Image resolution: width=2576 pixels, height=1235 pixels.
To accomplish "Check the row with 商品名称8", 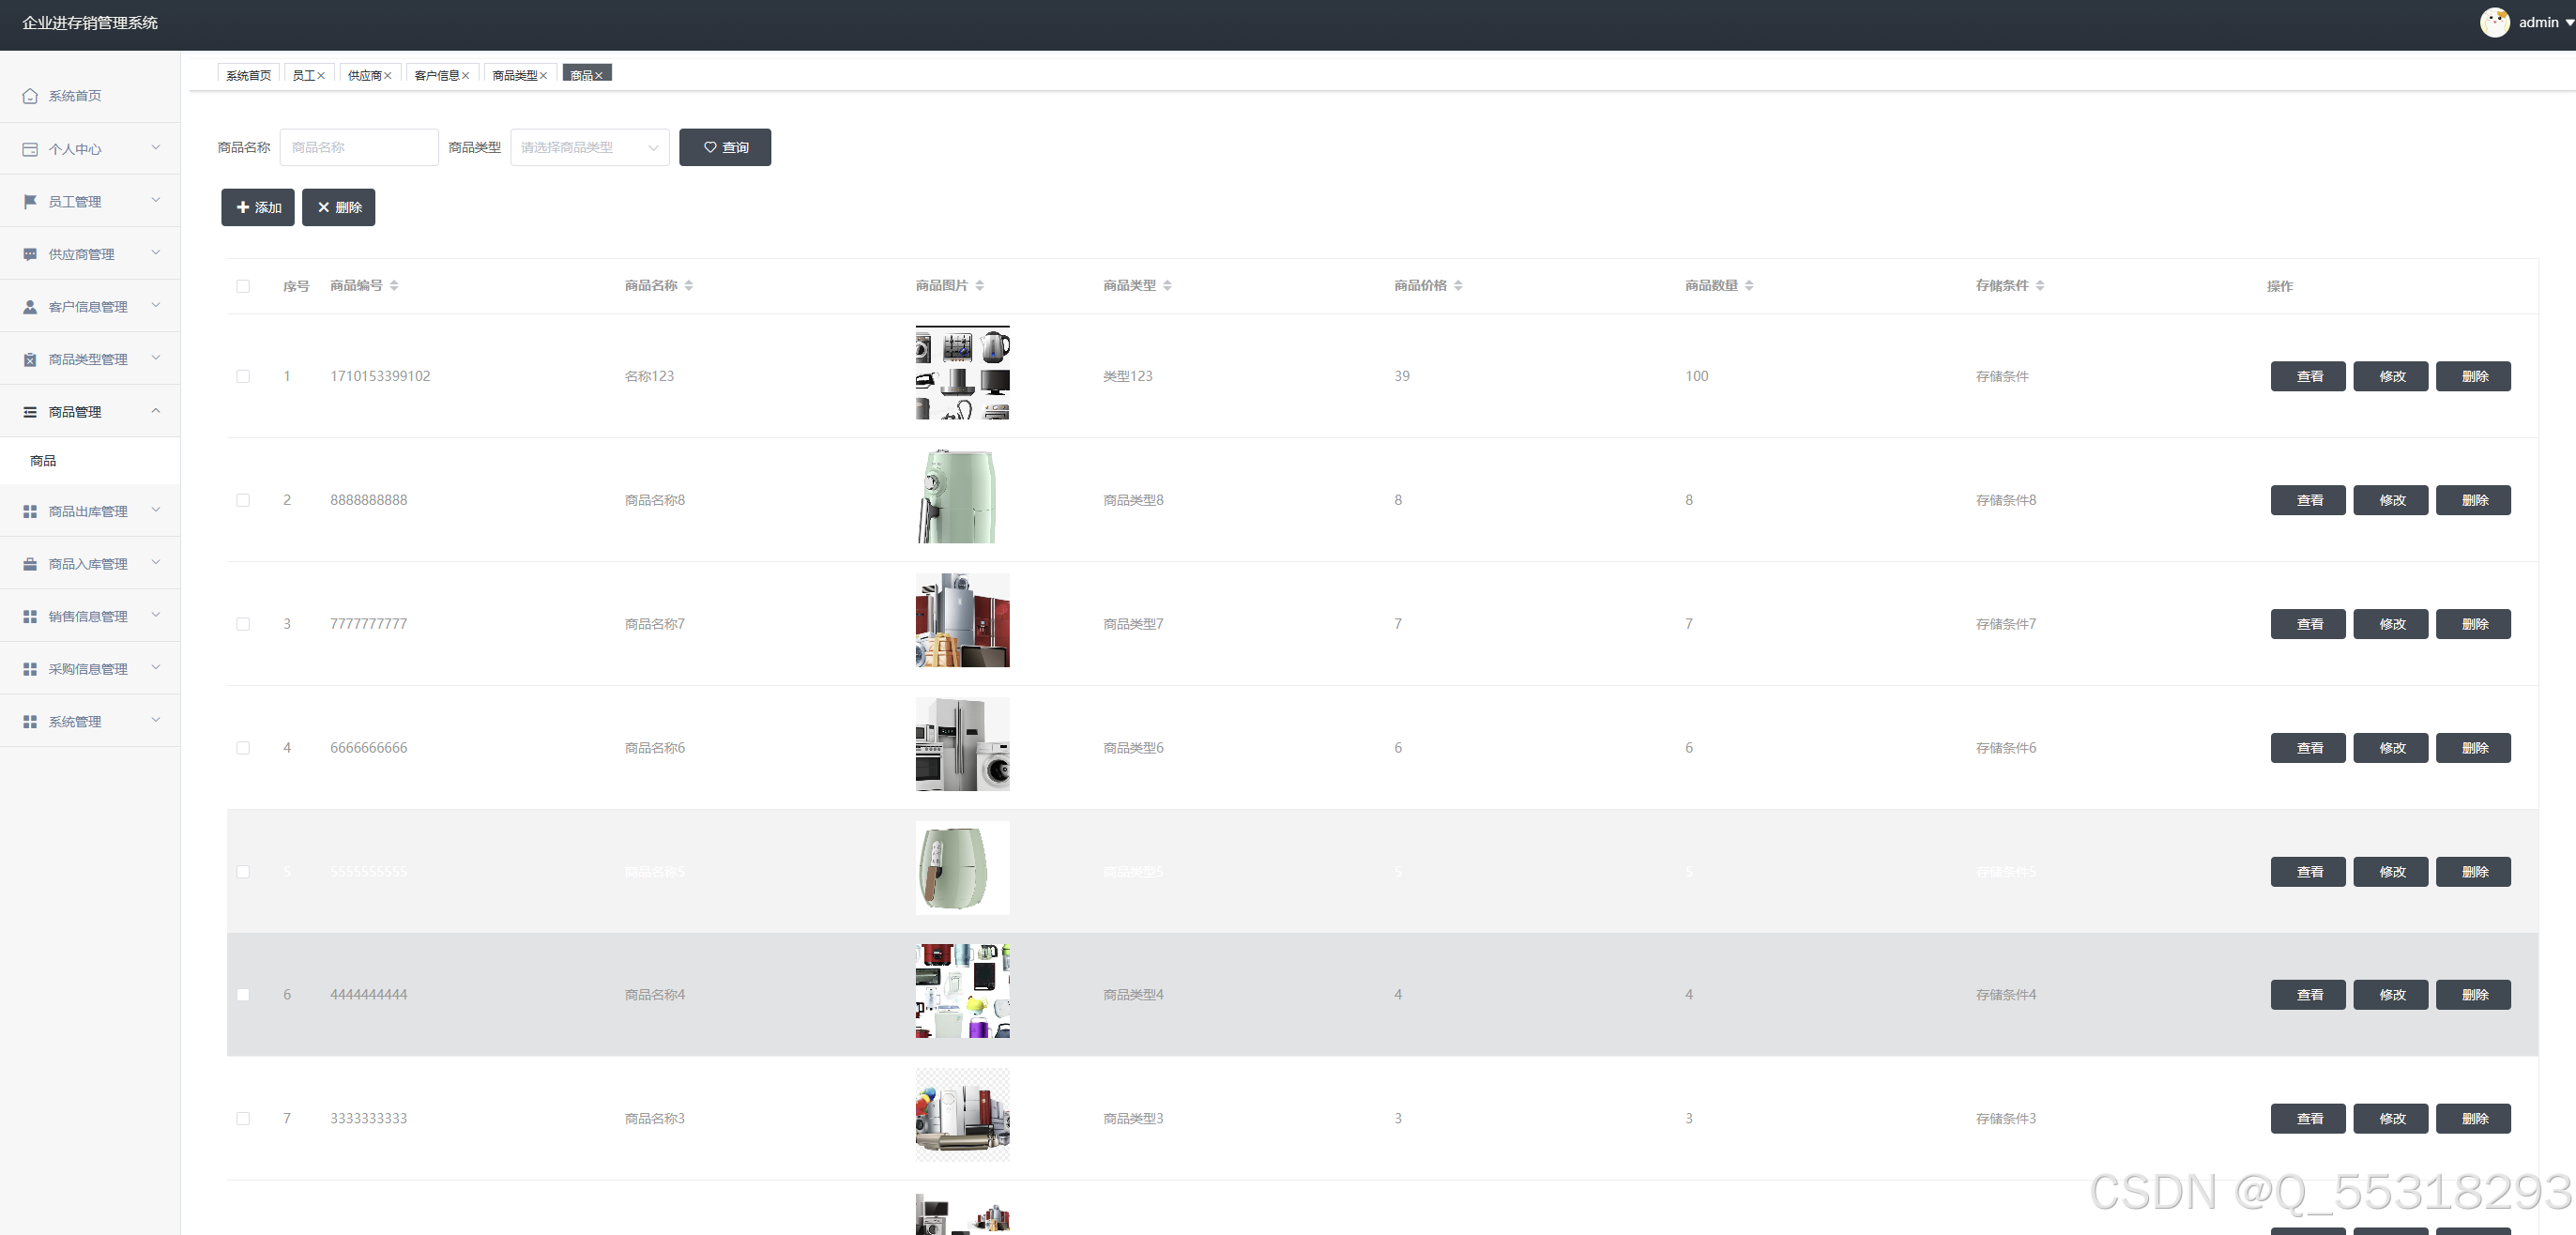I will [x=243, y=500].
